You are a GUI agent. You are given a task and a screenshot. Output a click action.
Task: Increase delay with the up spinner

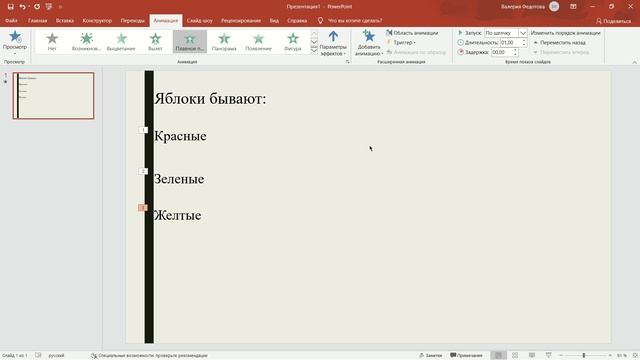(x=515, y=50)
